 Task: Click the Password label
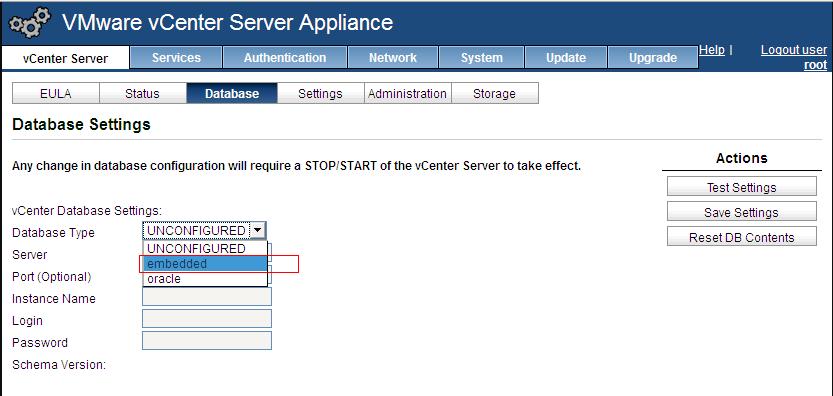(x=40, y=343)
